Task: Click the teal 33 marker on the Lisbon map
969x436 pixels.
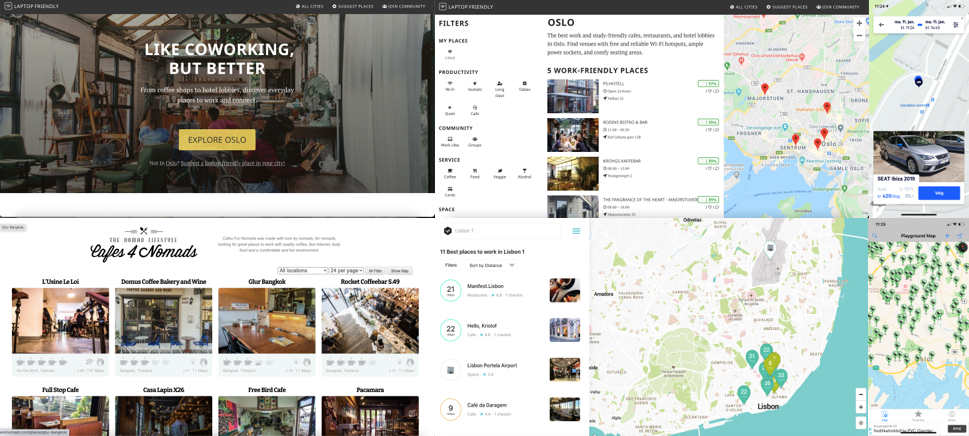Action: (x=781, y=376)
